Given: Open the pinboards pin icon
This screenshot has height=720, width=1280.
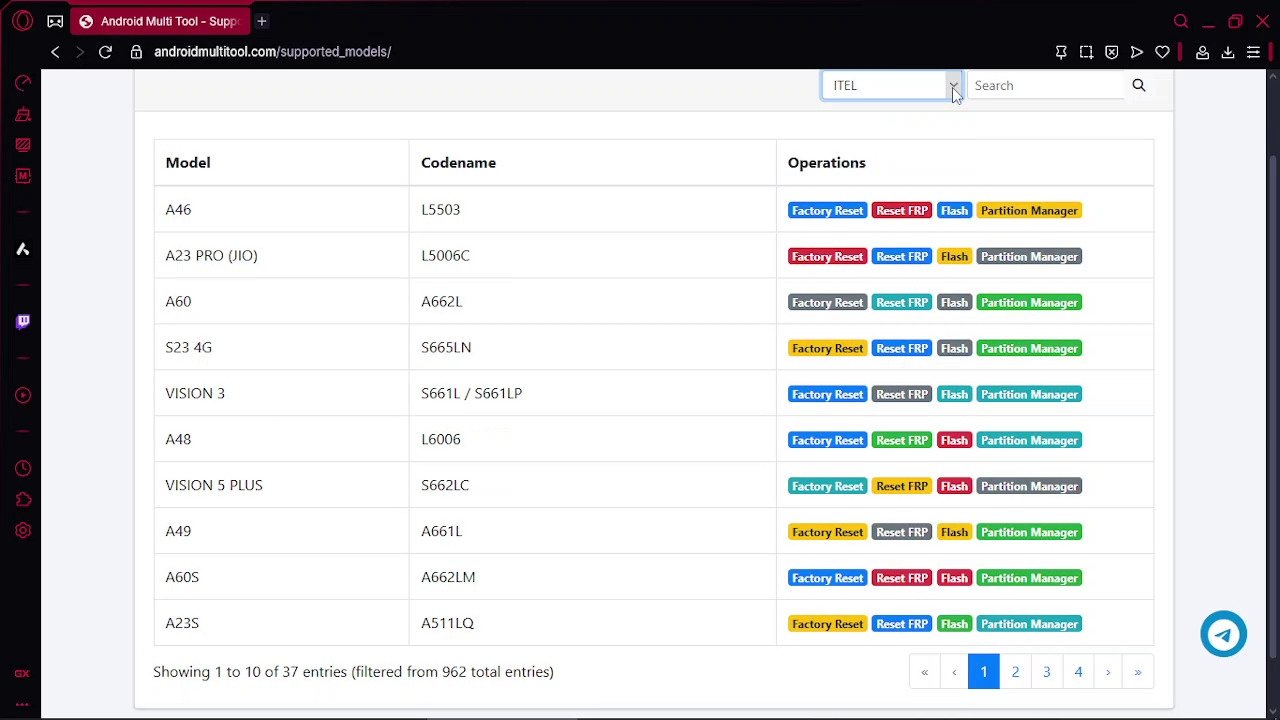Looking at the screenshot, I should coord(1061,52).
